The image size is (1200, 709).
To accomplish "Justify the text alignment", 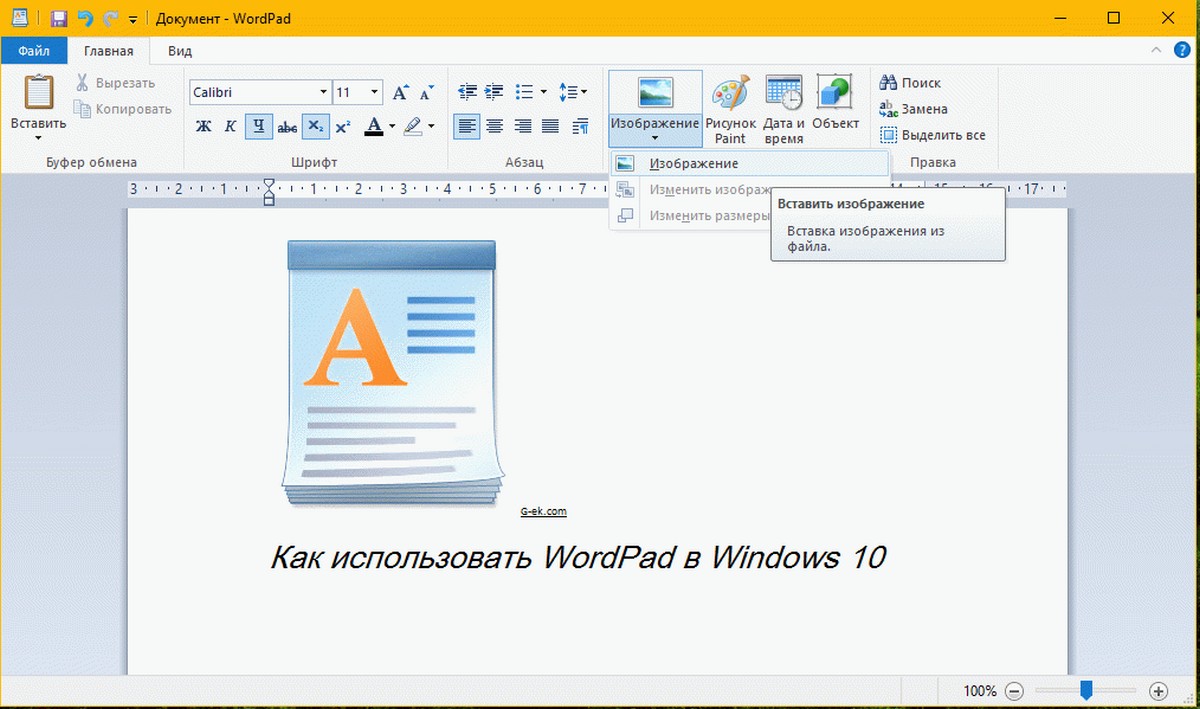I will pos(550,126).
